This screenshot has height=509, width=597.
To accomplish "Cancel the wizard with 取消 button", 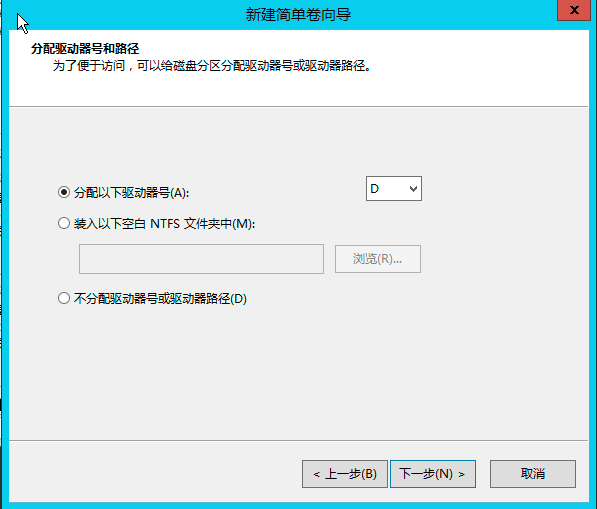I will (x=533, y=474).
